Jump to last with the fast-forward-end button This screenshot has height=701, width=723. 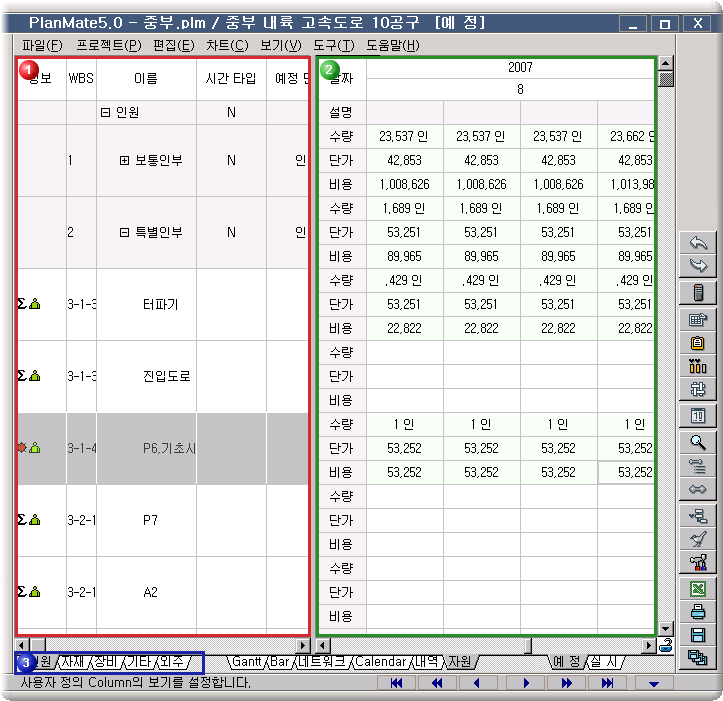pyautogui.click(x=607, y=683)
